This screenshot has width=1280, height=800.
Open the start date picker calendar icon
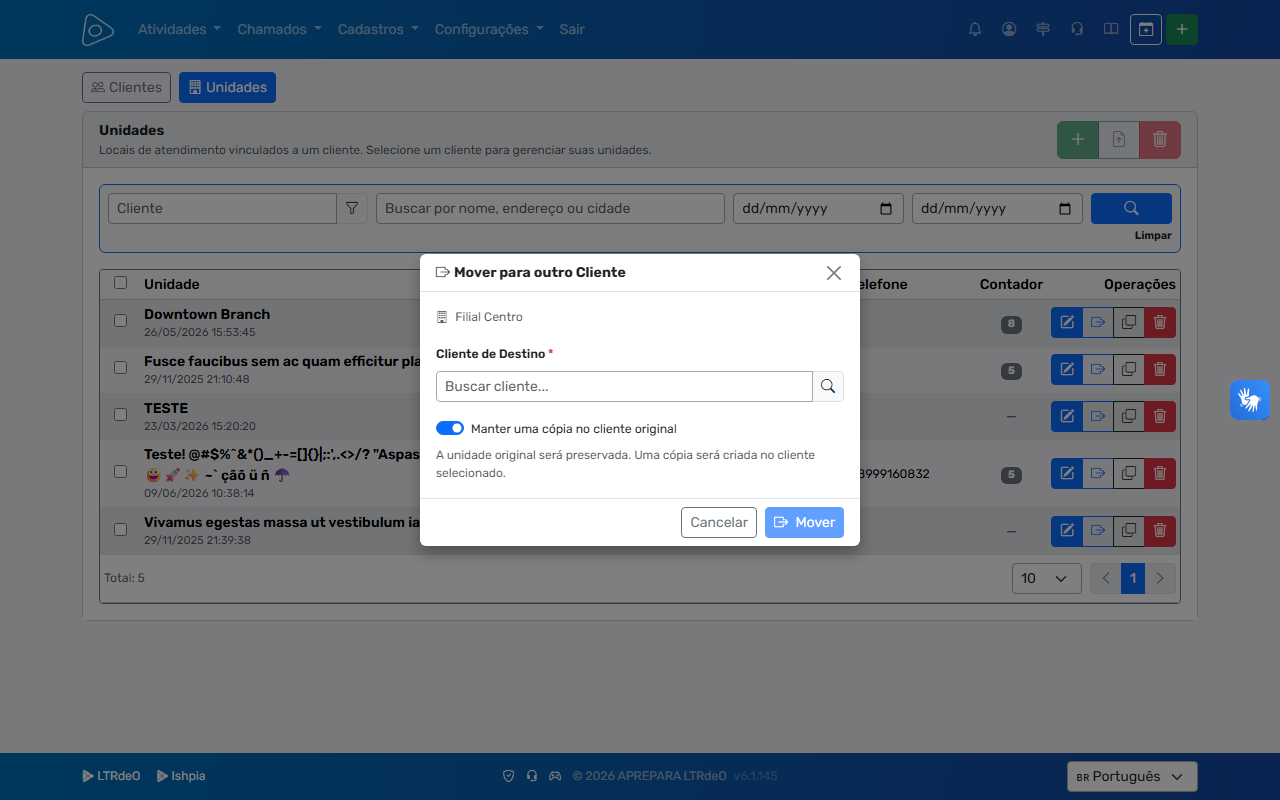pos(886,208)
